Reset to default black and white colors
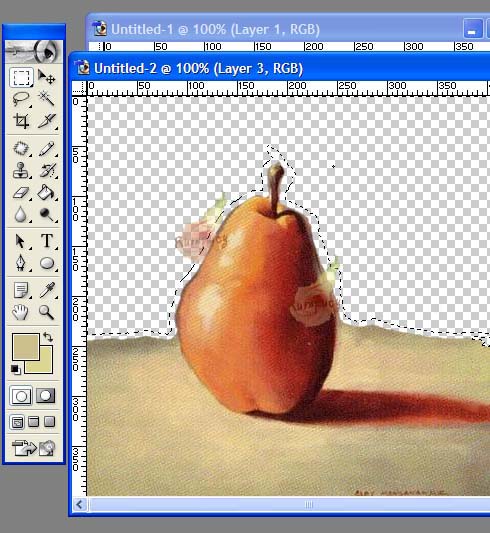The width and height of the screenshot is (490, 533). [15, 369]
